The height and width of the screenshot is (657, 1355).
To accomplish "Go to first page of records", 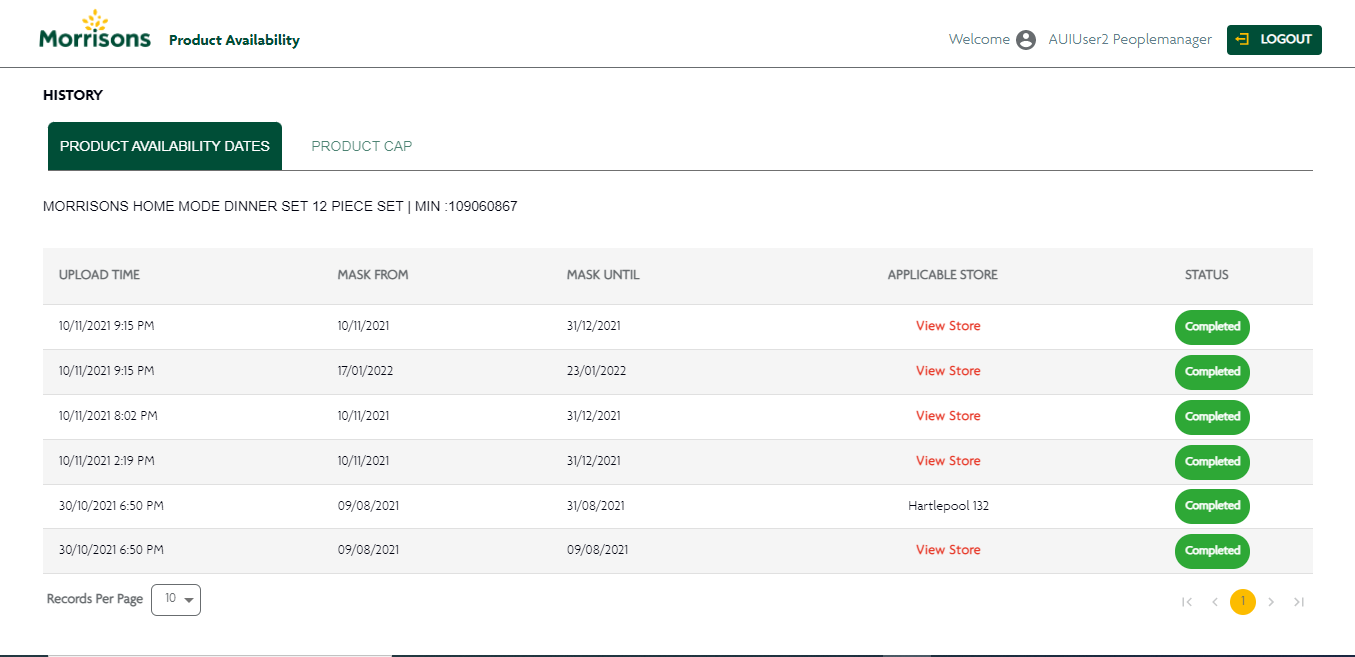I will (x=1187, y=602).
